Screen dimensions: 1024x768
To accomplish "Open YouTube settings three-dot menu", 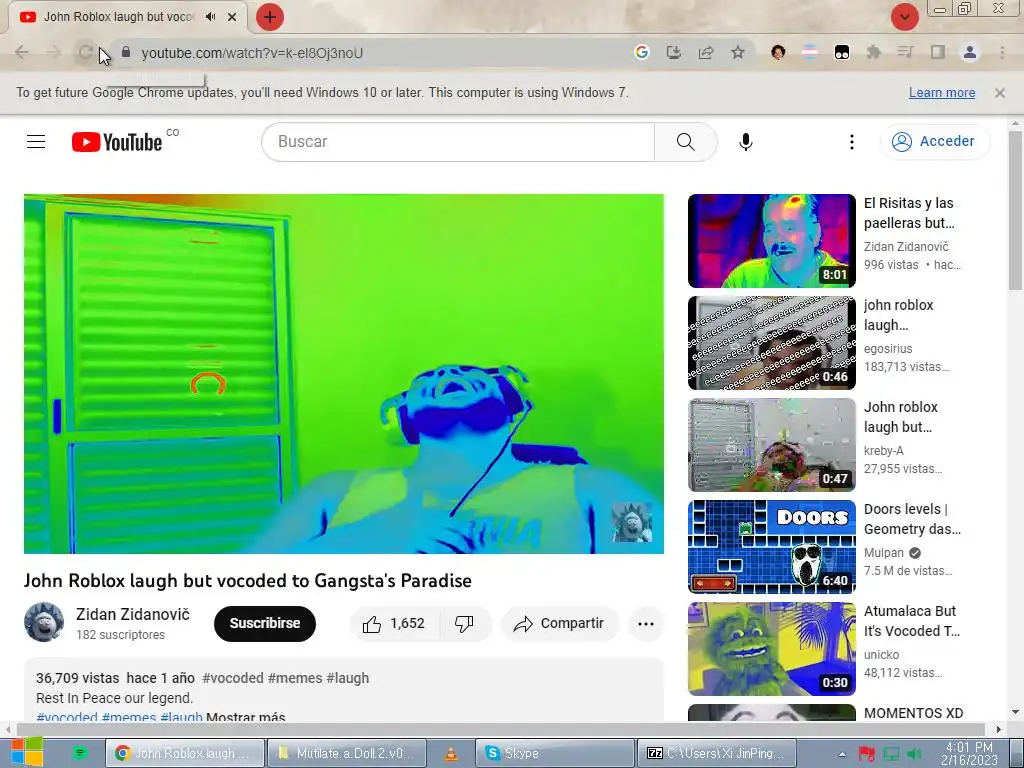I will (x=852, y=142).
